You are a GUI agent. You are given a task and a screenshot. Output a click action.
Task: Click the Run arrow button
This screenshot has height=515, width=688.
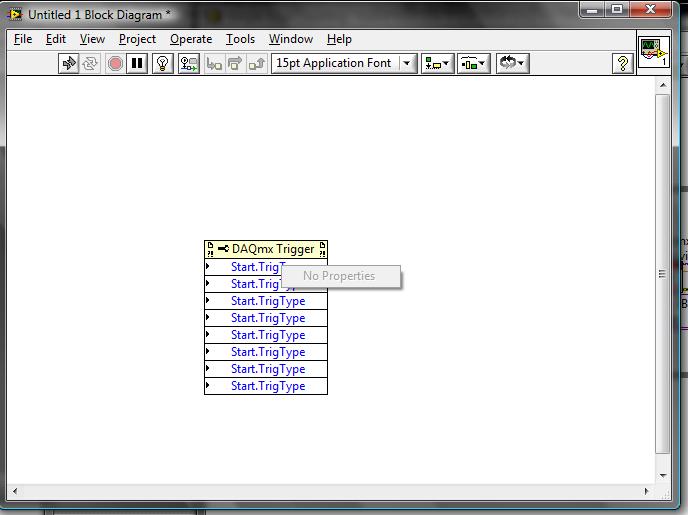68,64
